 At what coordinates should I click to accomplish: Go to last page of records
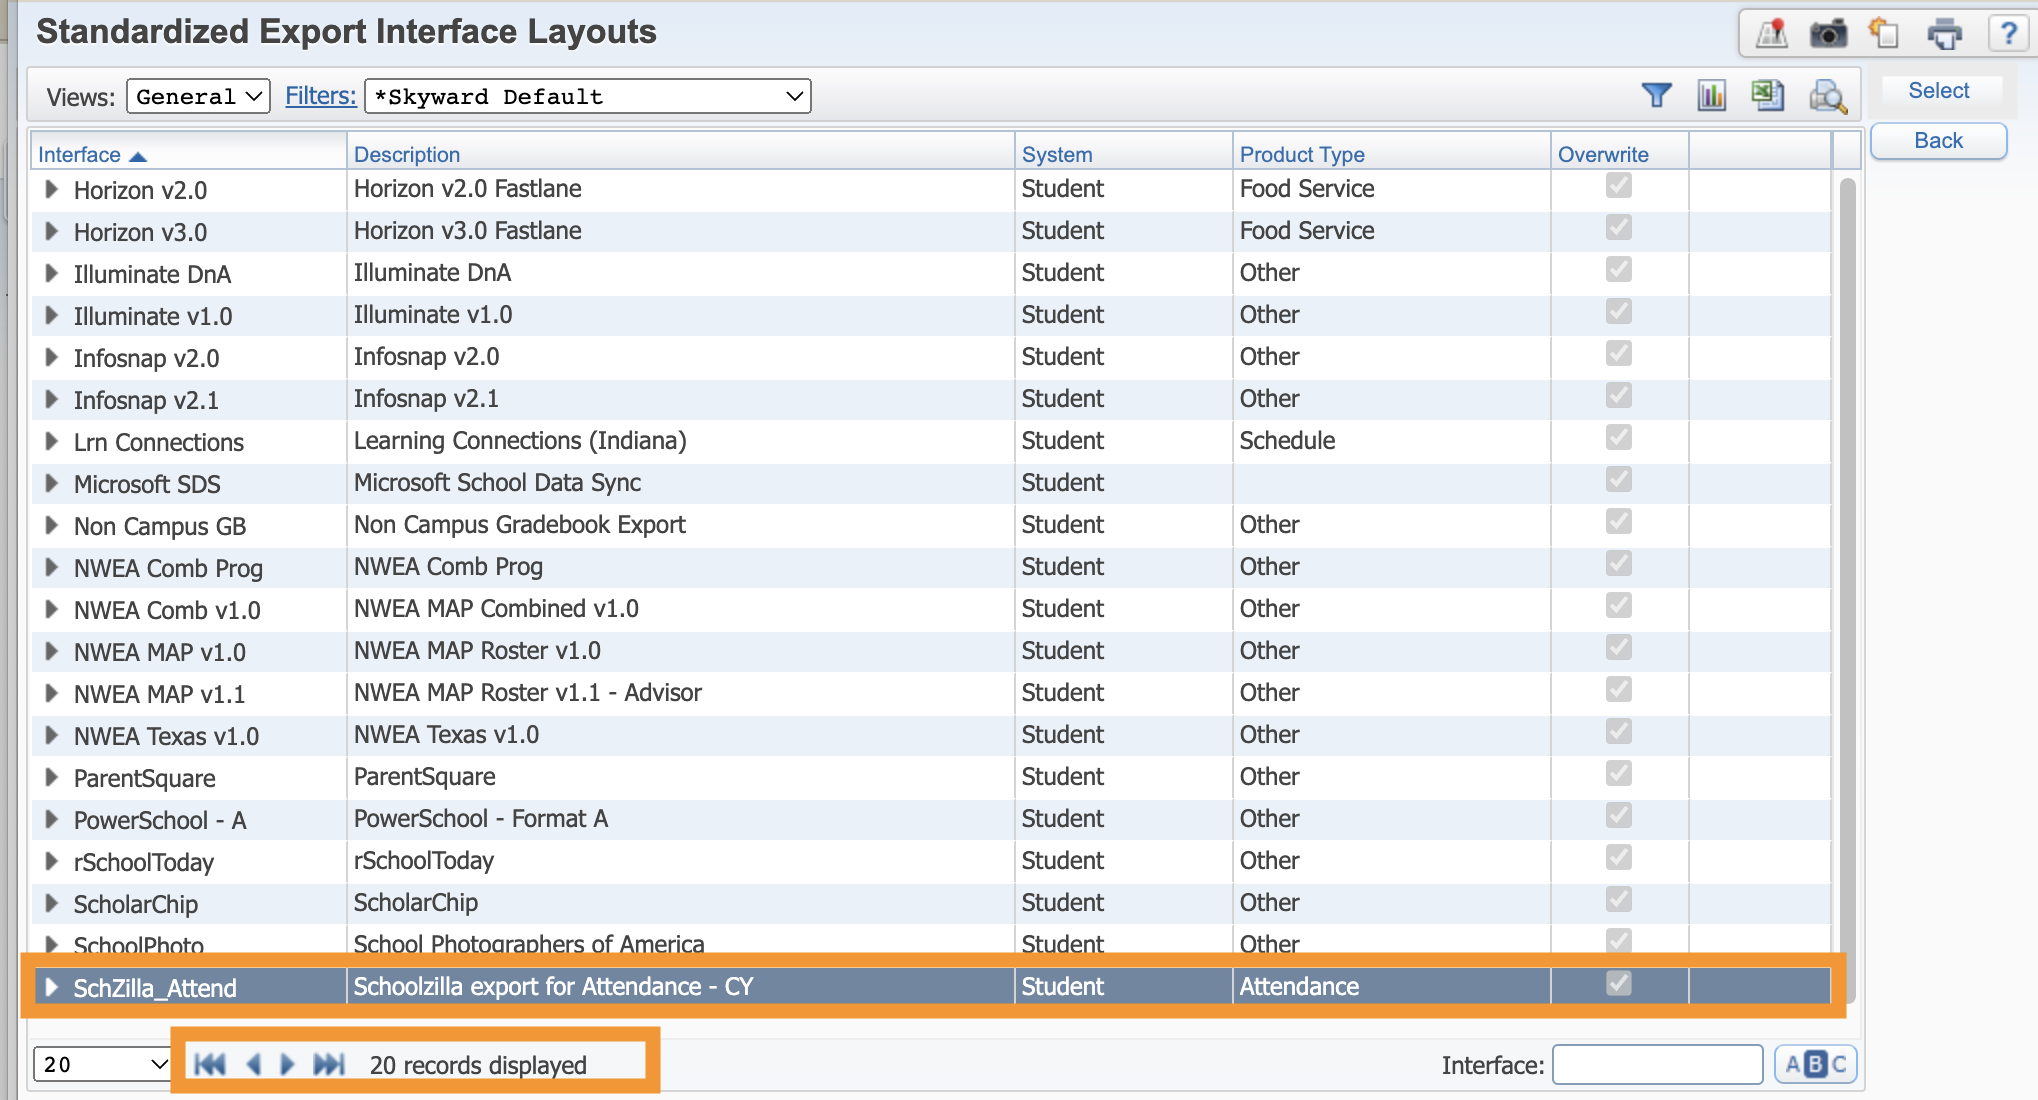(329, 1064)
